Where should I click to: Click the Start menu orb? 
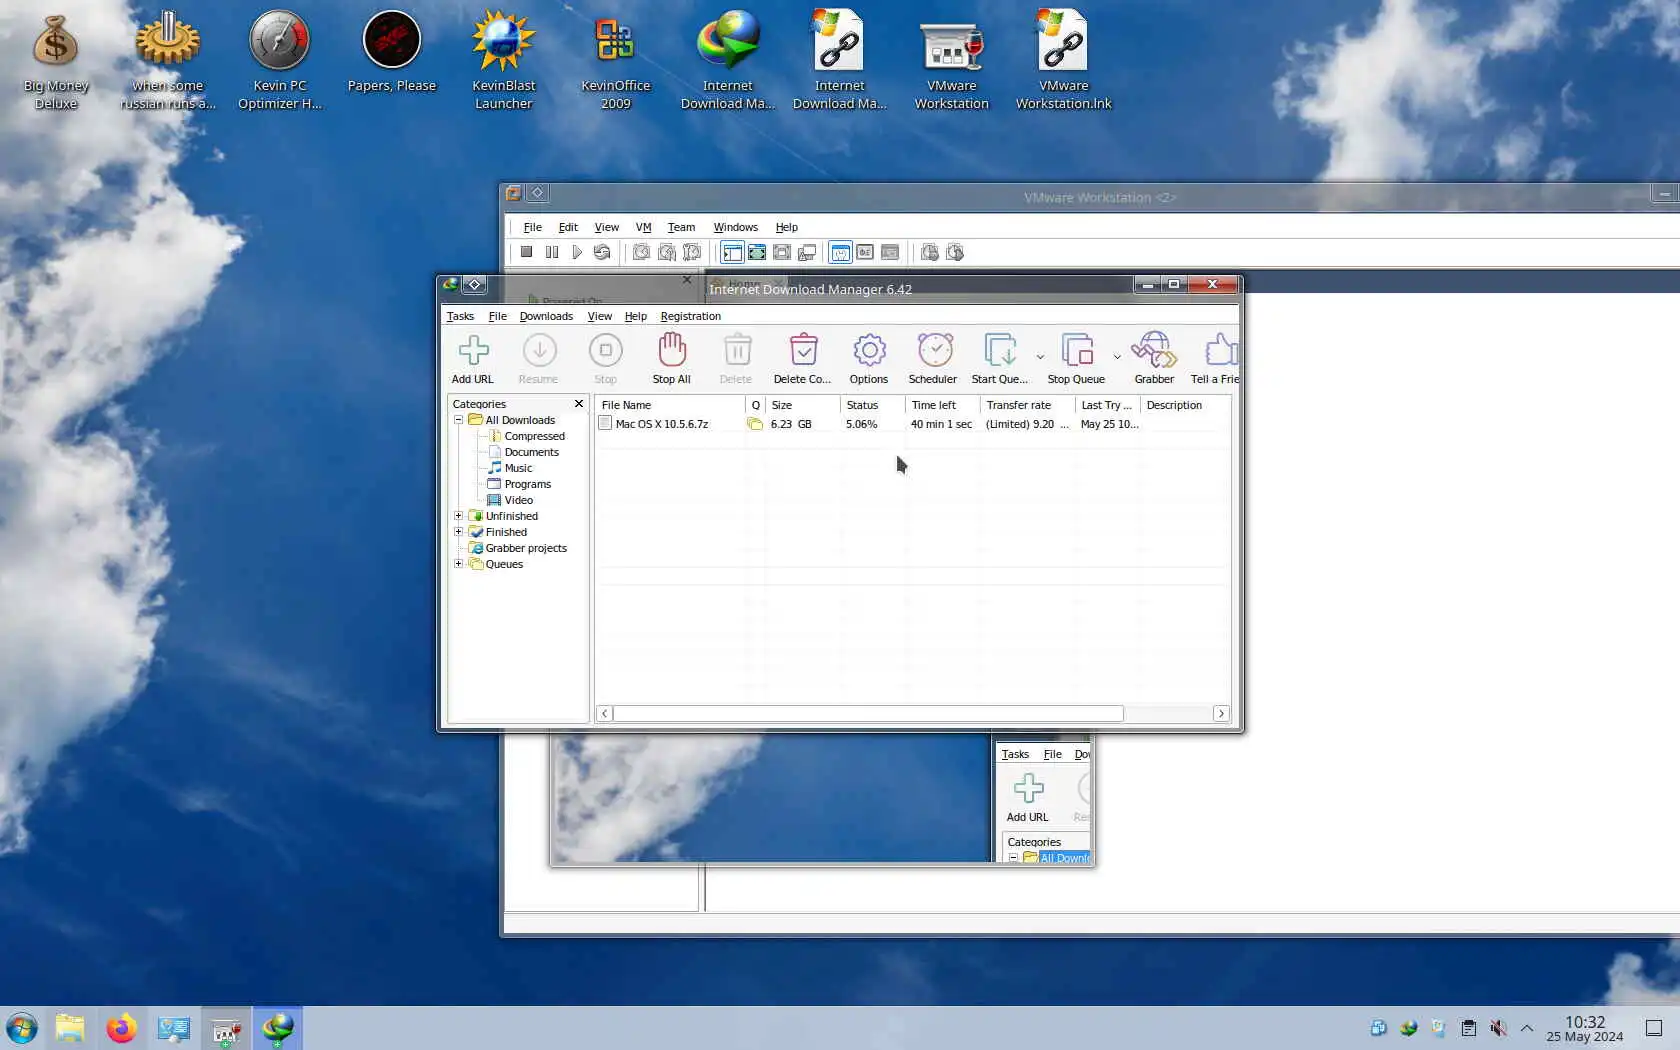click(21, 1028)
